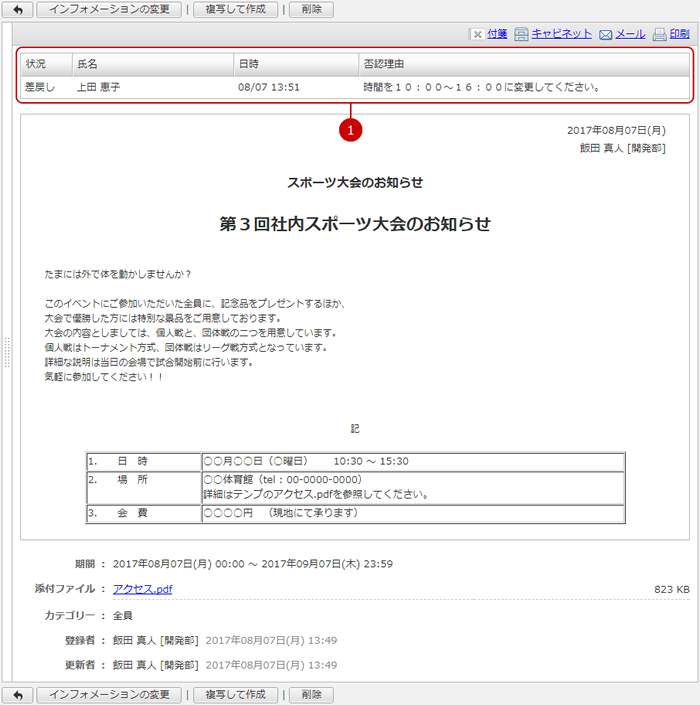
Task: Open the 付箋 text link
Action: coord(497,34)
